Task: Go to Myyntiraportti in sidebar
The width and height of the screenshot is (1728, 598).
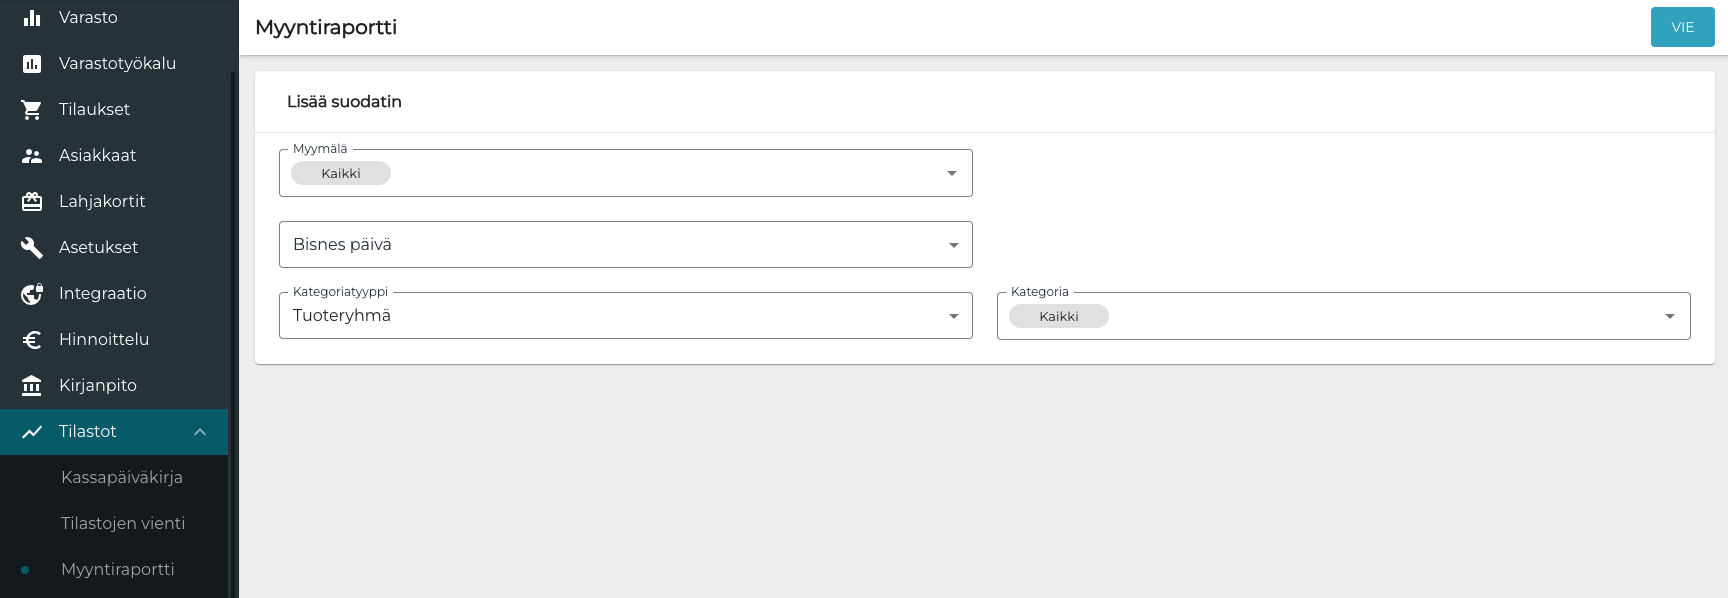Action: click(118, 570)
